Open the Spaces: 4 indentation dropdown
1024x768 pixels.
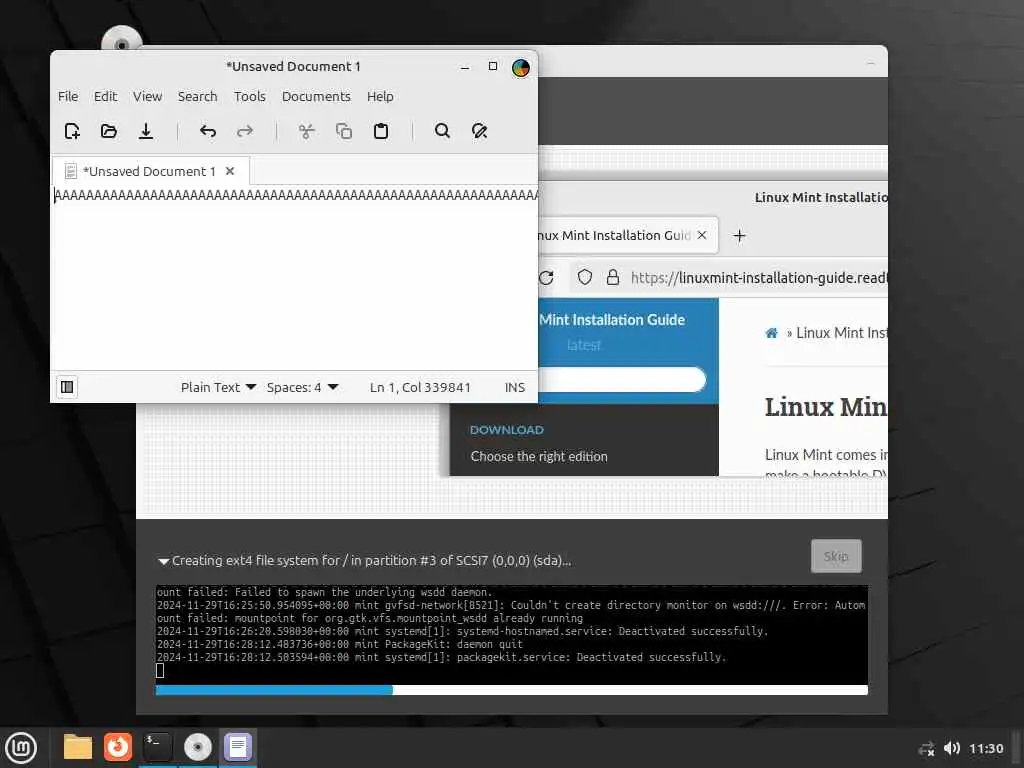coord(302,387)
